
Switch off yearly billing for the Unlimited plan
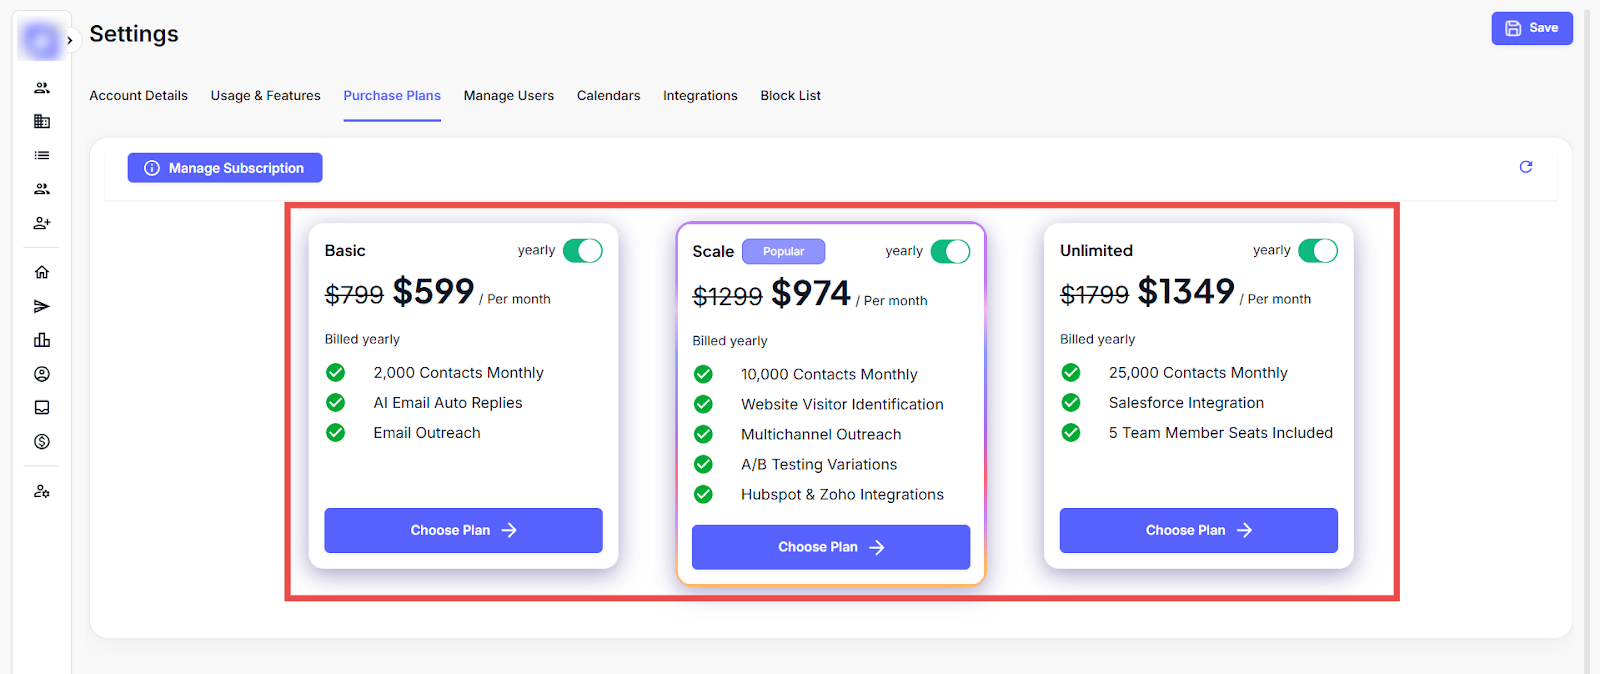click(1317, 251)
